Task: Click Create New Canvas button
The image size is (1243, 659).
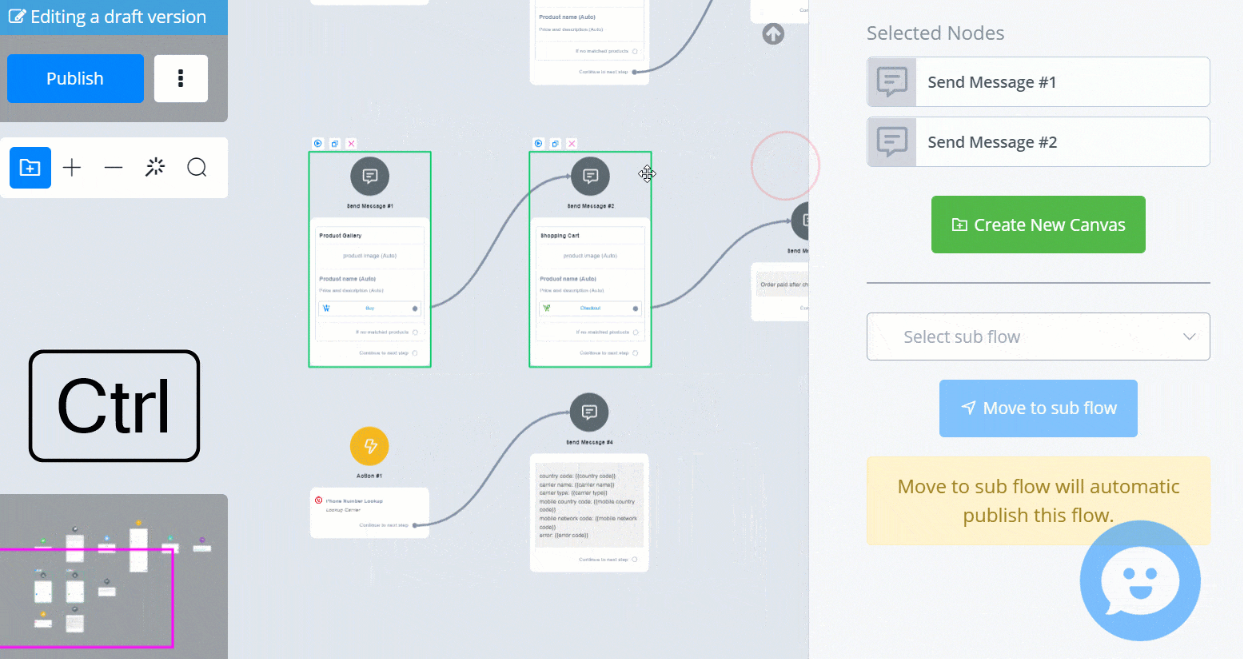Action: tap(1038, 225)
